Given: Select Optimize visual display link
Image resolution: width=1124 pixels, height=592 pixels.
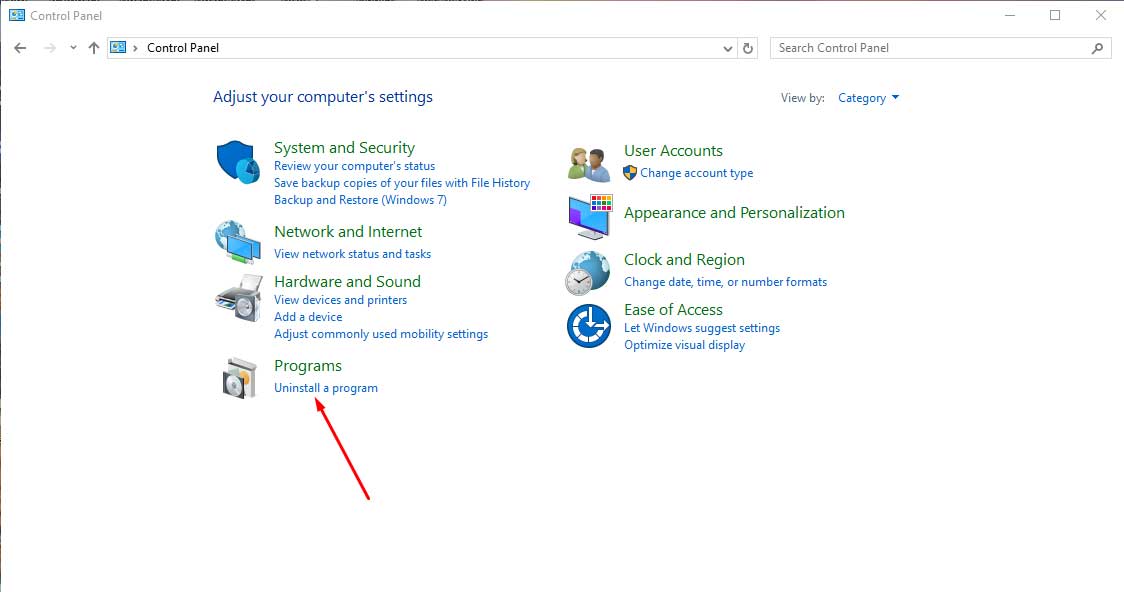Looking at the screenshot, I should click(684, 345).
